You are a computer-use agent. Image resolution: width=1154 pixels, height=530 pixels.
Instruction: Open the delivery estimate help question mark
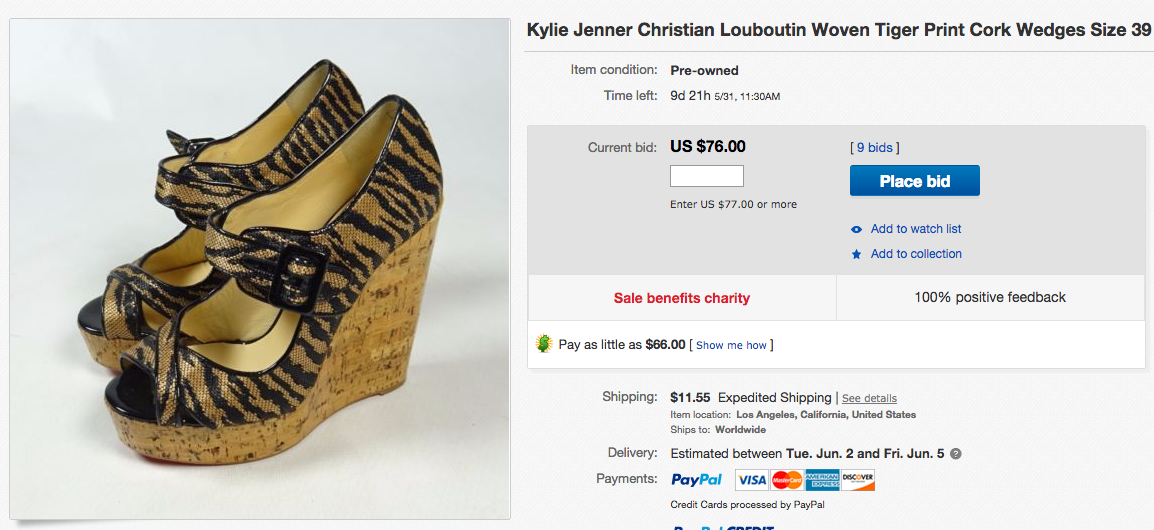coord(956,453)
